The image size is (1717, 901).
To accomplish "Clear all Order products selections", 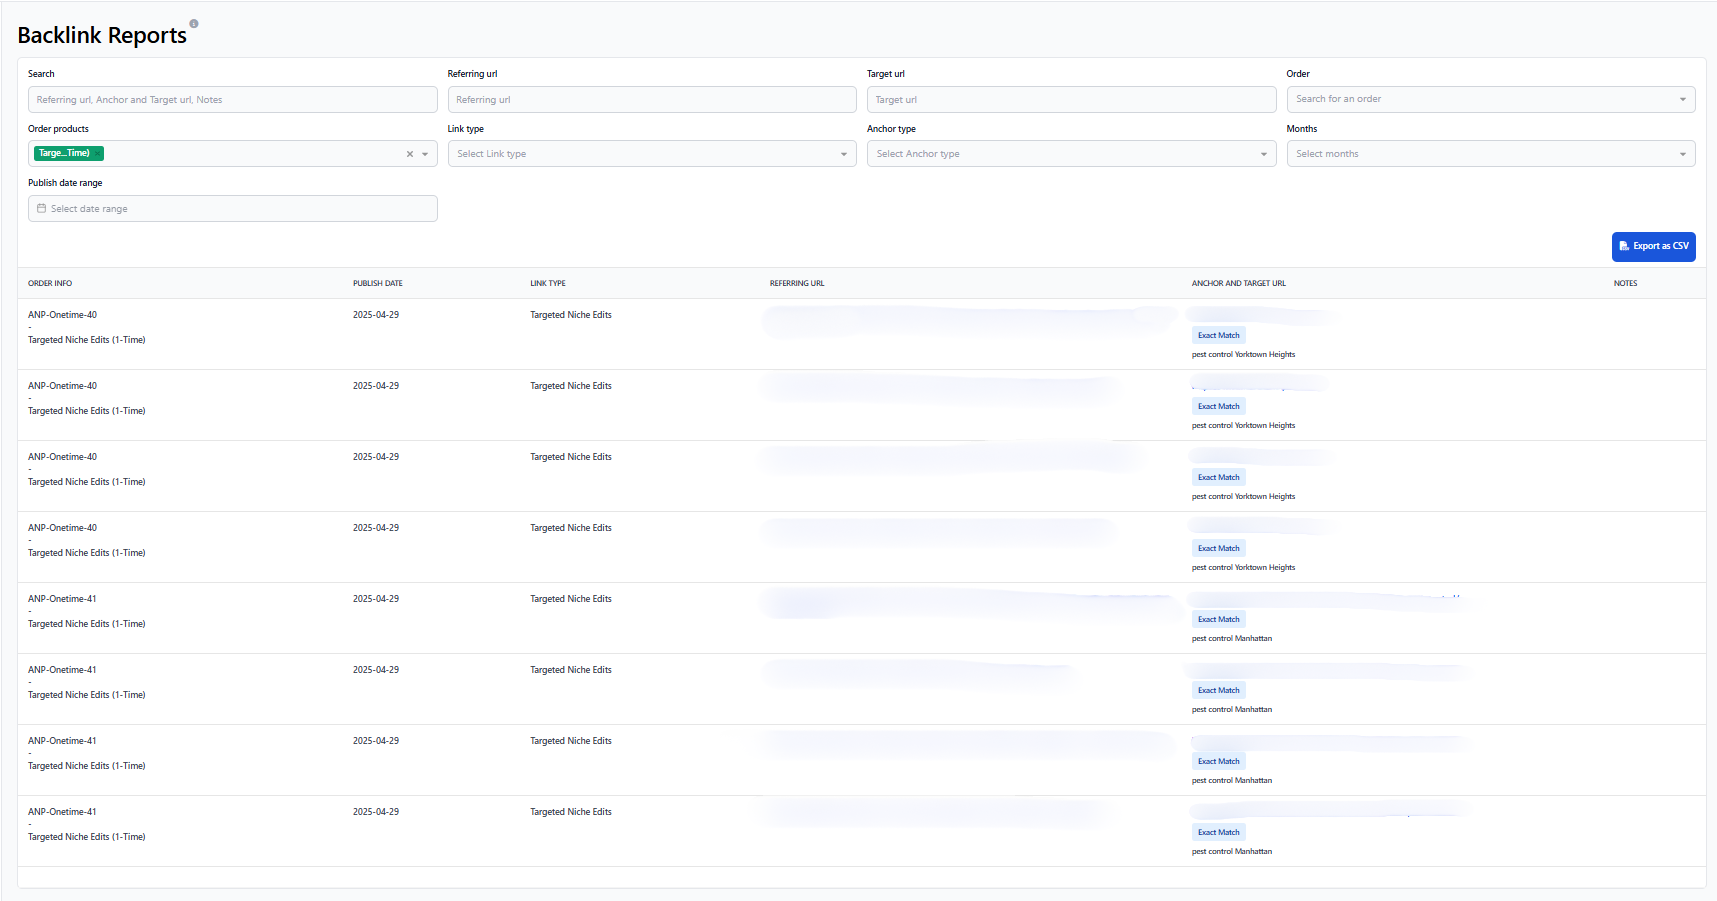I will 409,154.
